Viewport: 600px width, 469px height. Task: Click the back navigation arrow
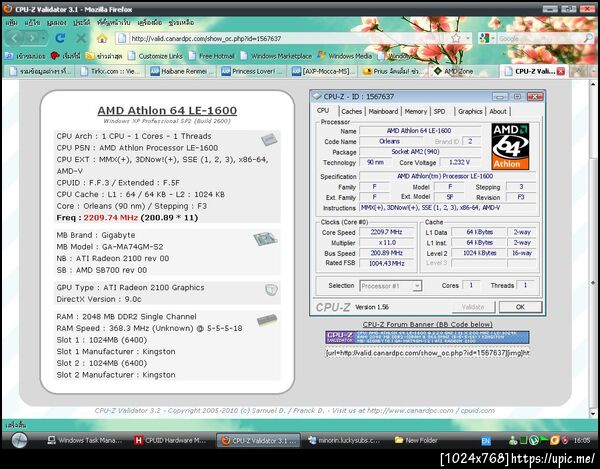[15, 38]
